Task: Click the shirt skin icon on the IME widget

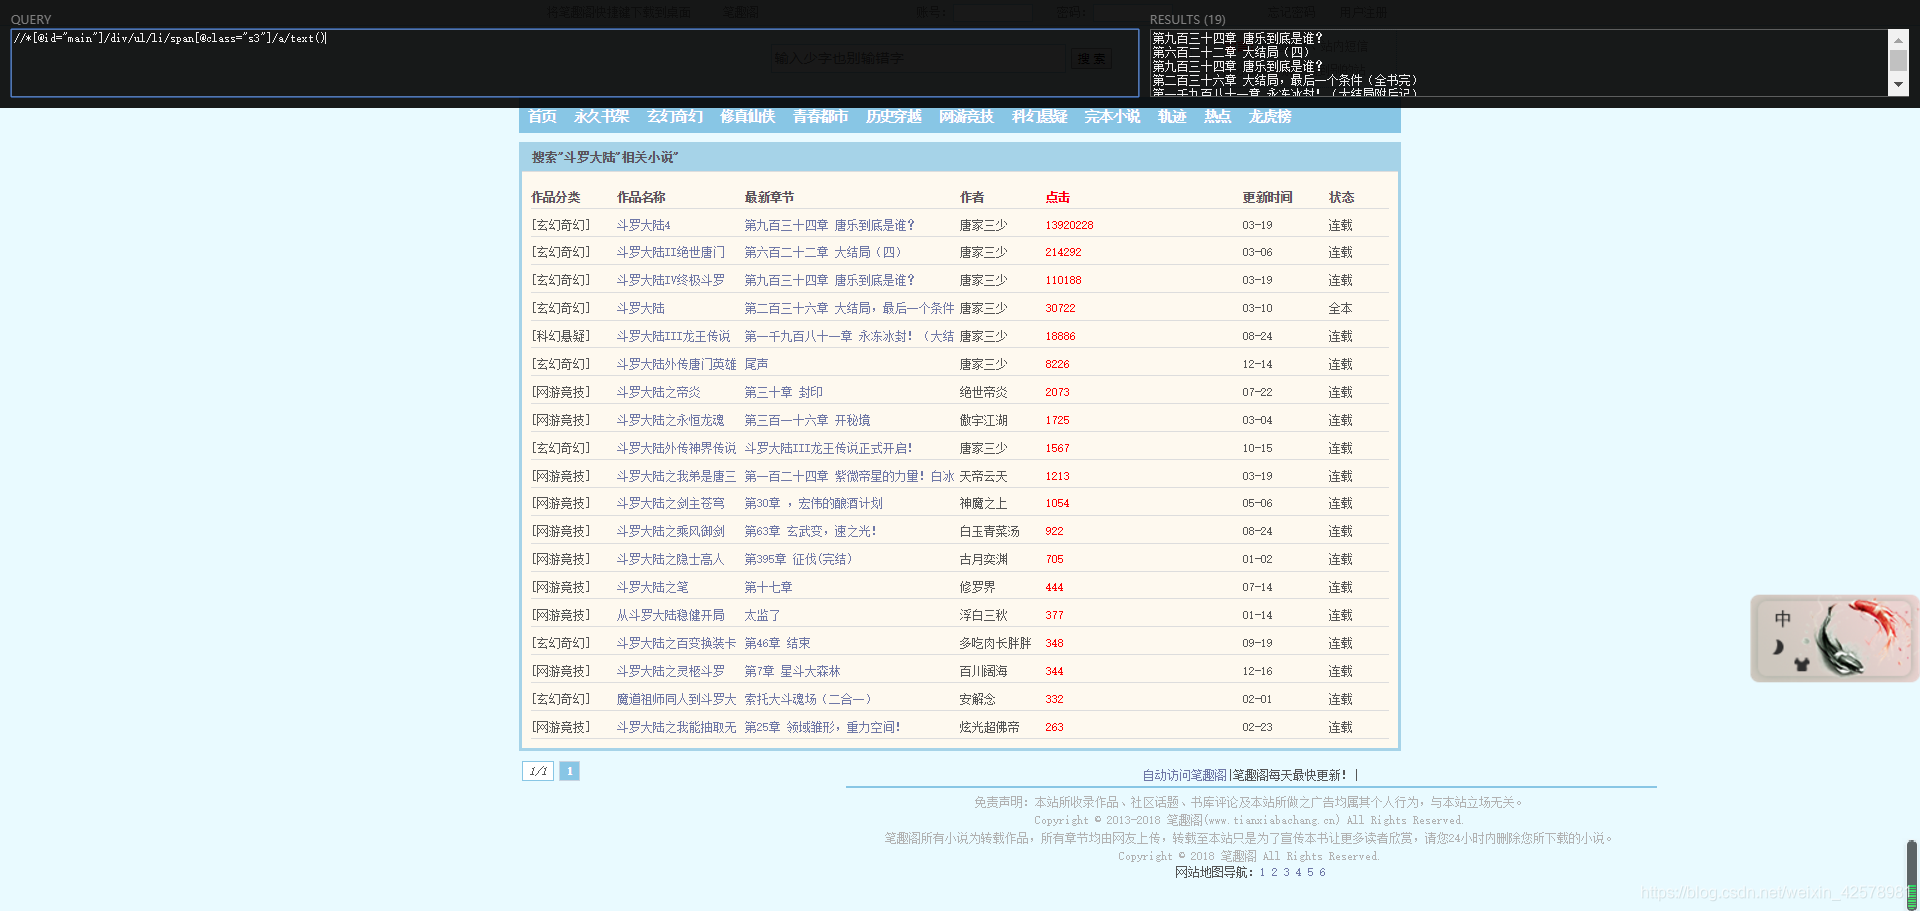Action: point(1802,663)
